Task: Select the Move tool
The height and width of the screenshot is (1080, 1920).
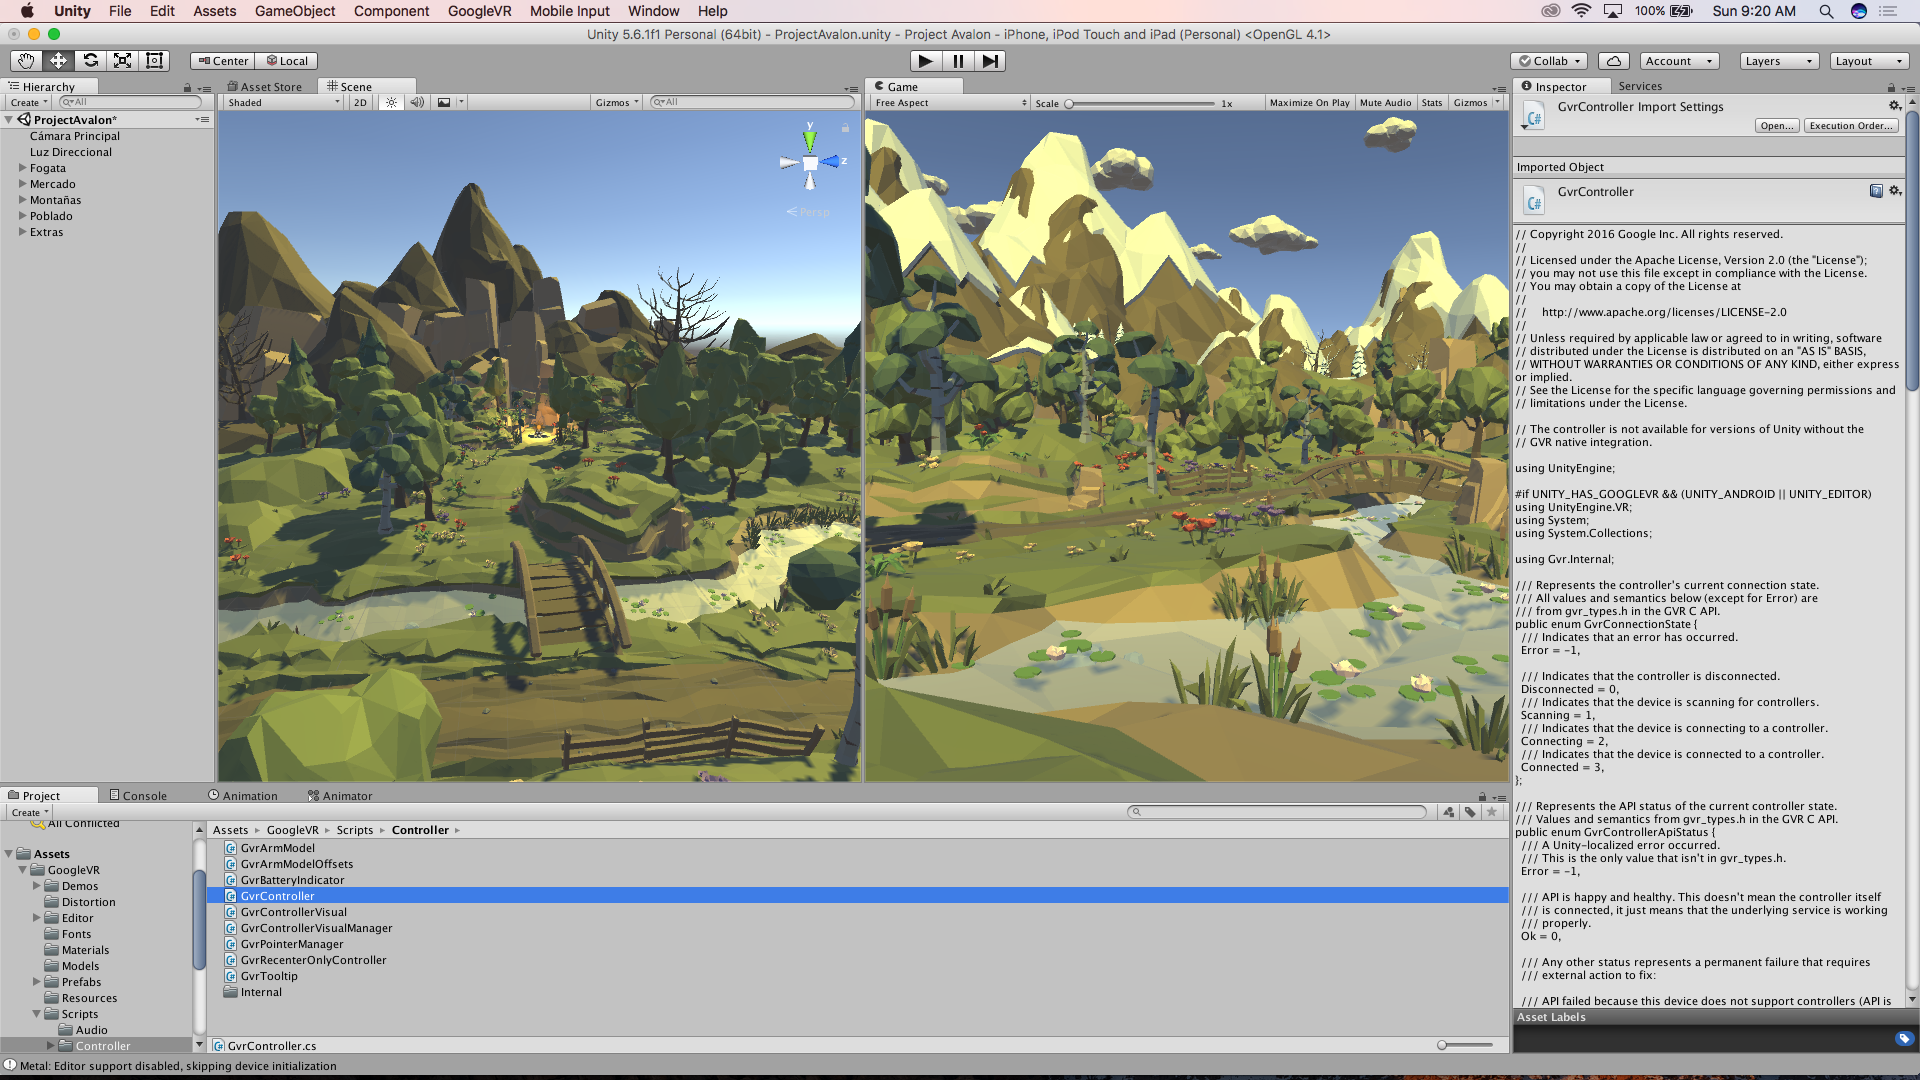Action: click(58, 61)
